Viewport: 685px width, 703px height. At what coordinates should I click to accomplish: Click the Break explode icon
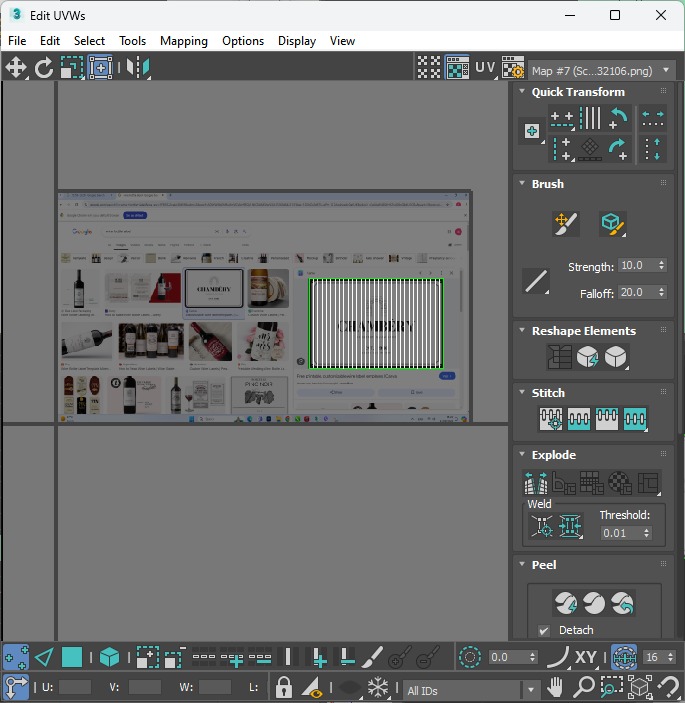[536, 482]
